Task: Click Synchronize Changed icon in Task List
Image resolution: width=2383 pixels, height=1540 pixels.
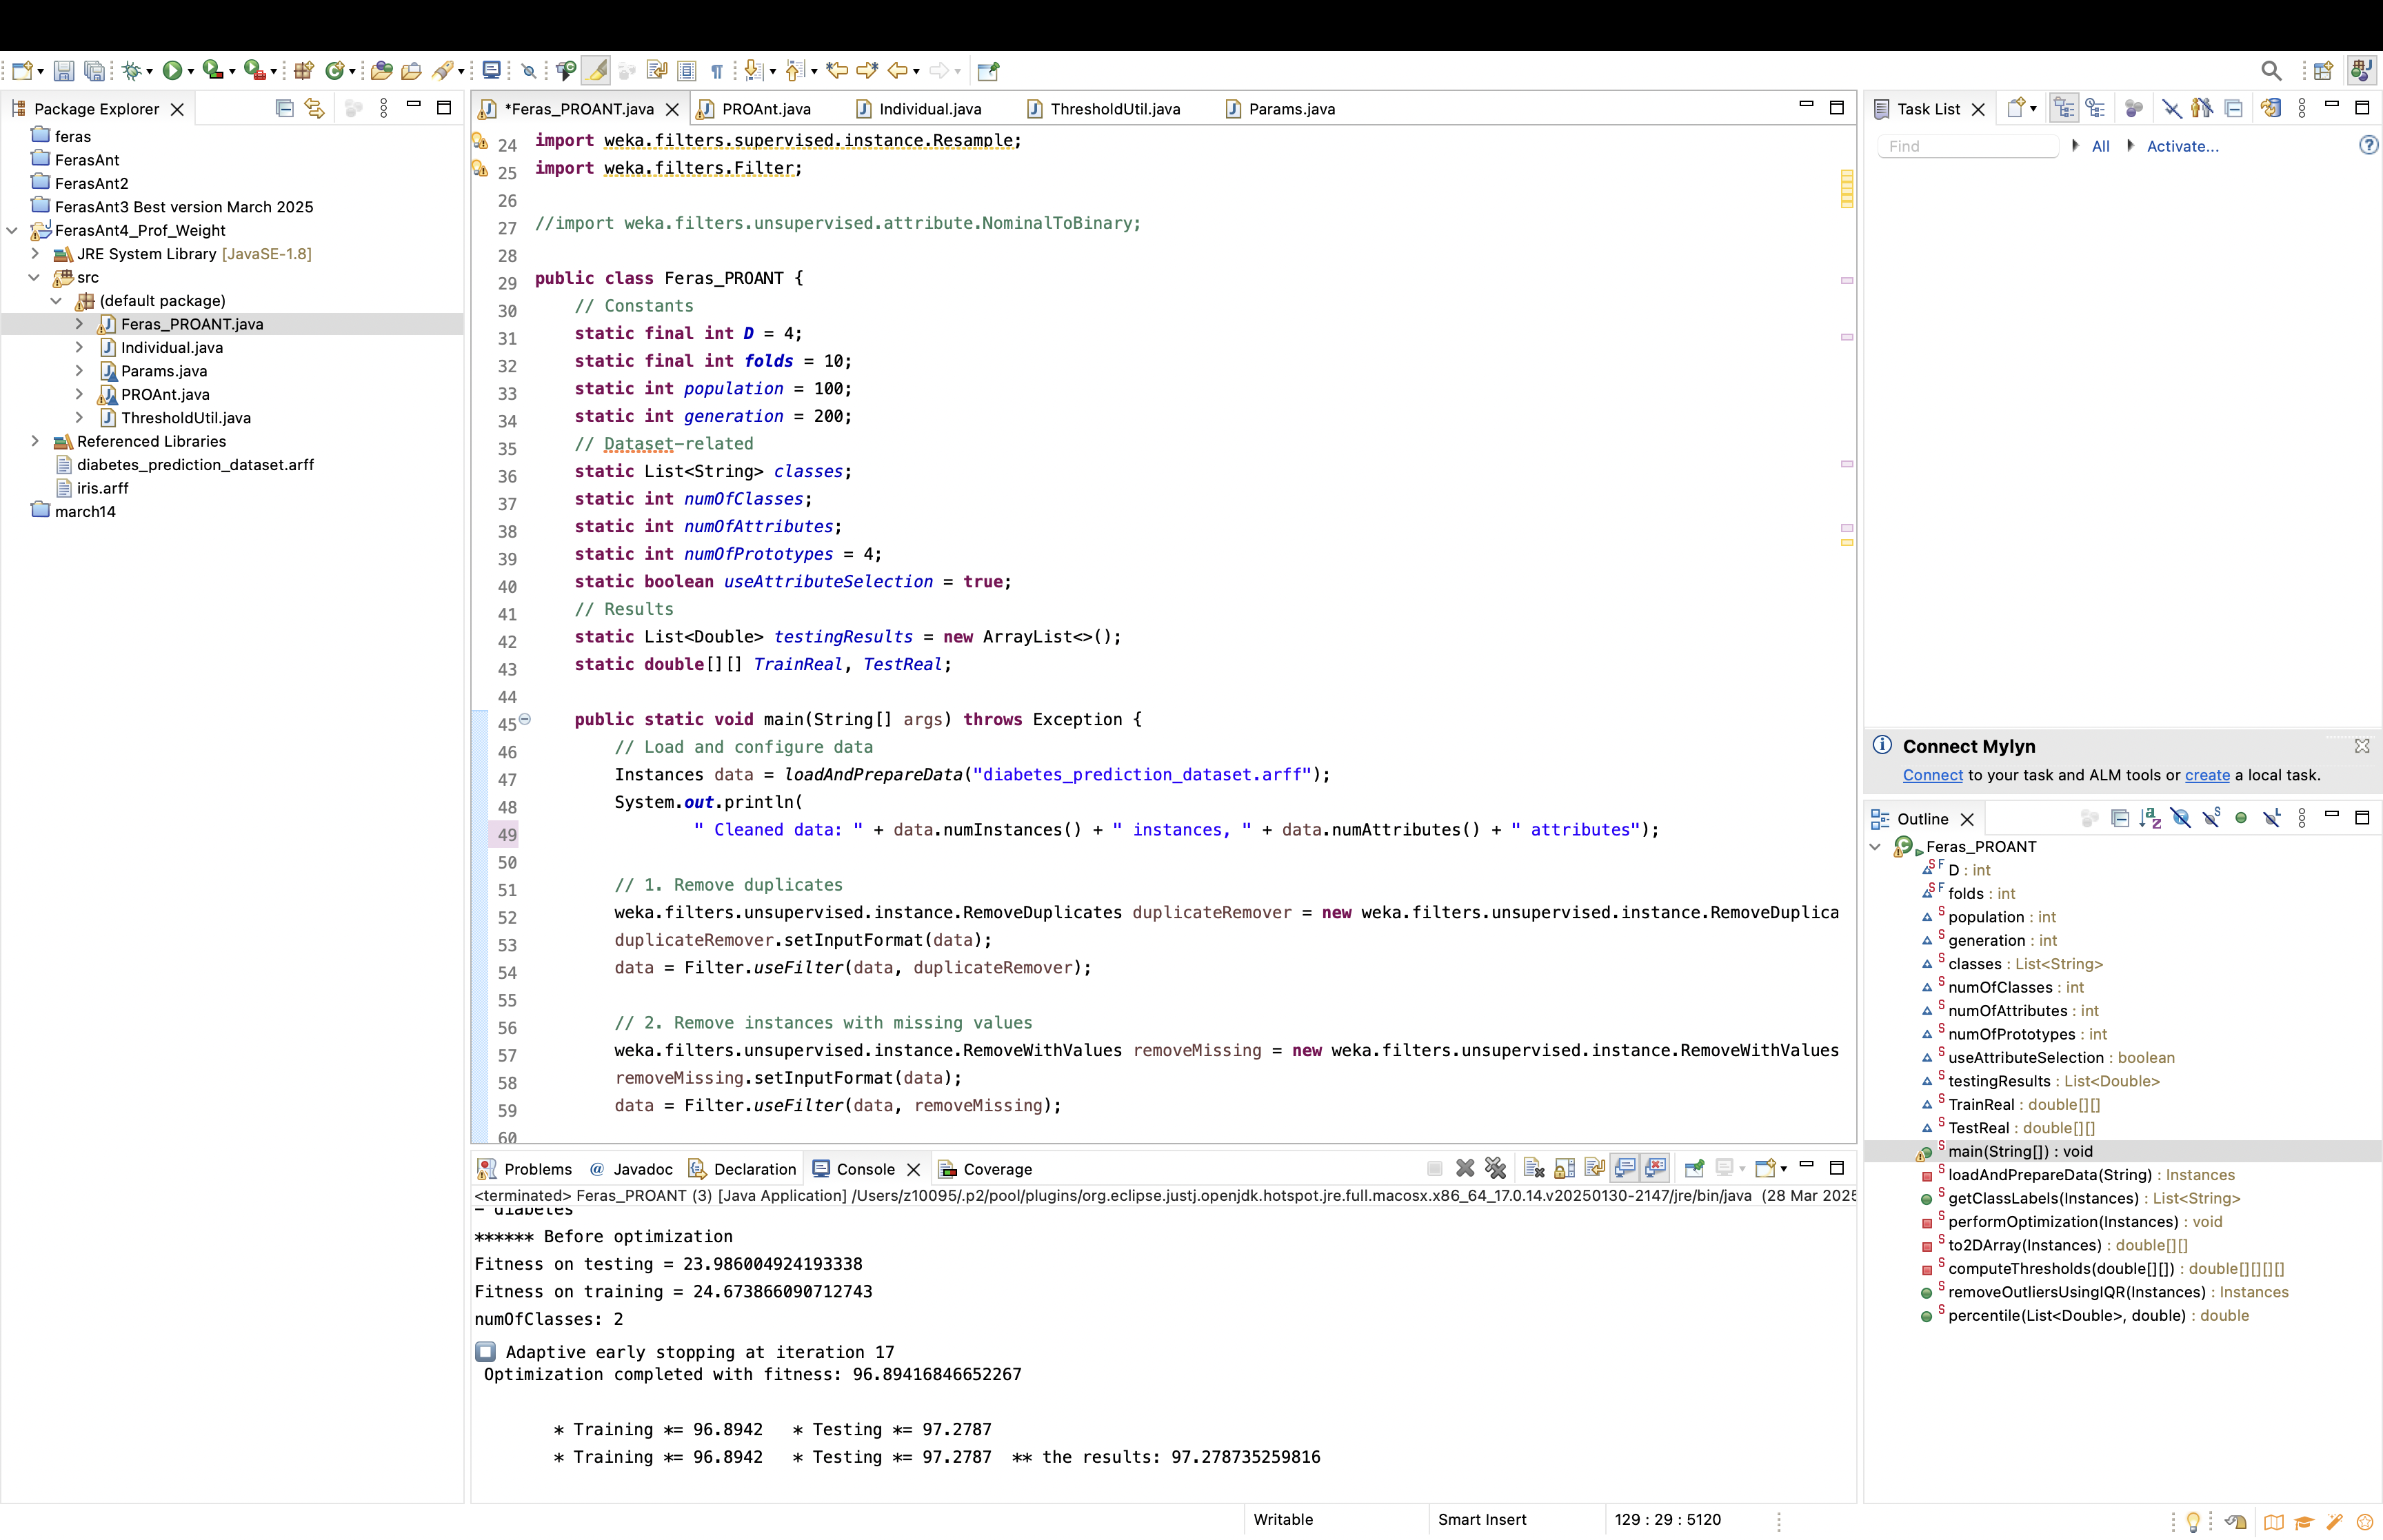Action: (2271, 108)
